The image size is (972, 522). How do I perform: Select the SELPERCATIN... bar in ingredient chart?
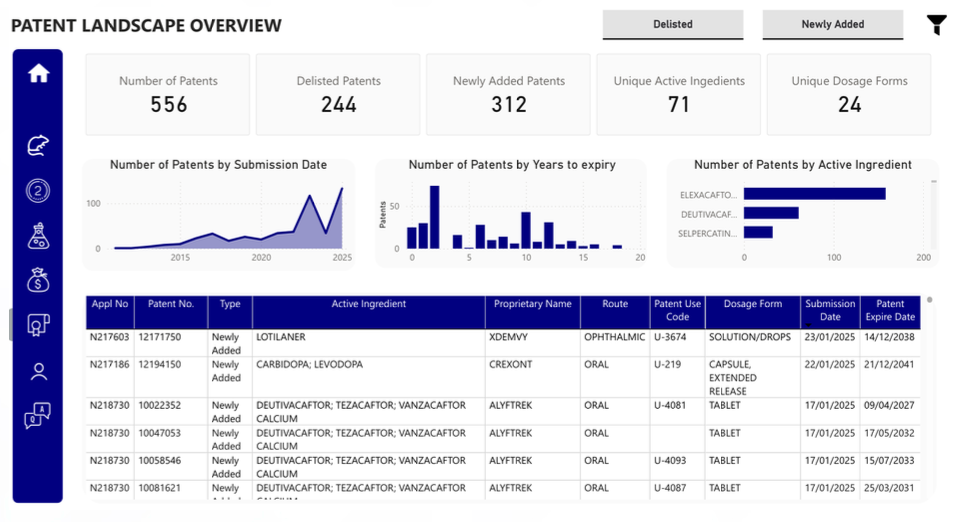pos(758,232)
